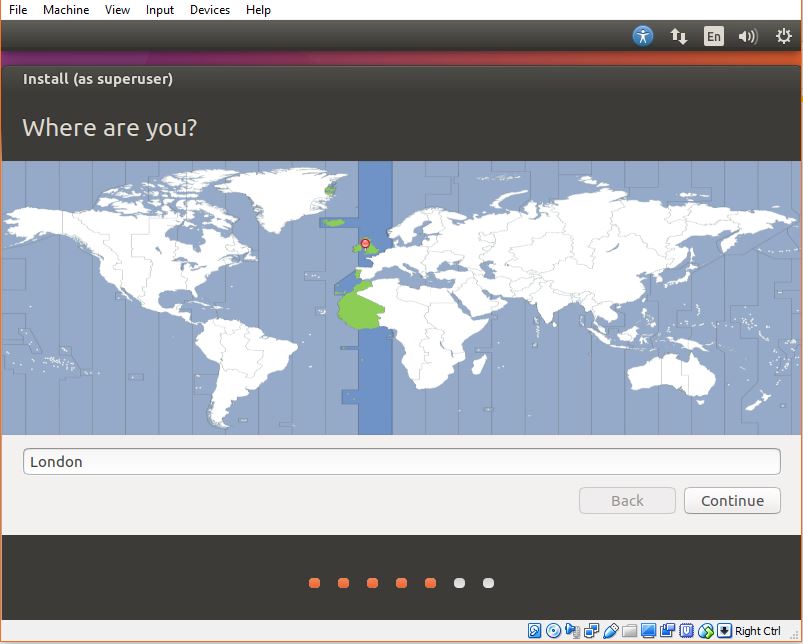Click the En keyboard layout indicator

(x=713, y=35)
